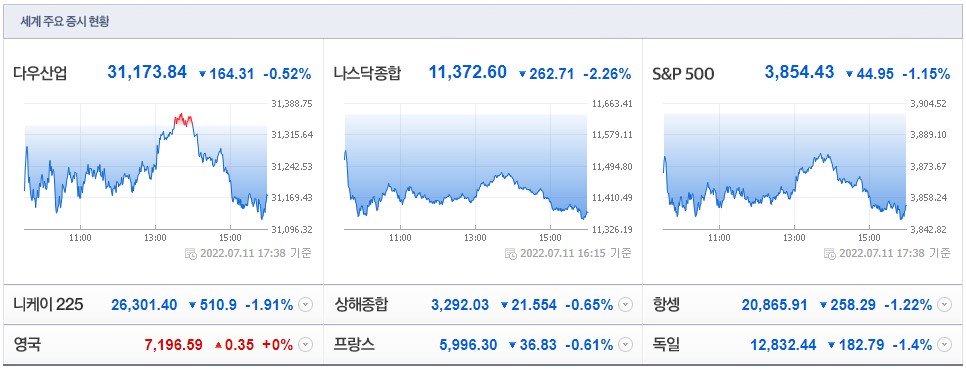Screen dimensions: 966x370
Task: Expand the 니케이 225 row chevron
Action: 306,305
